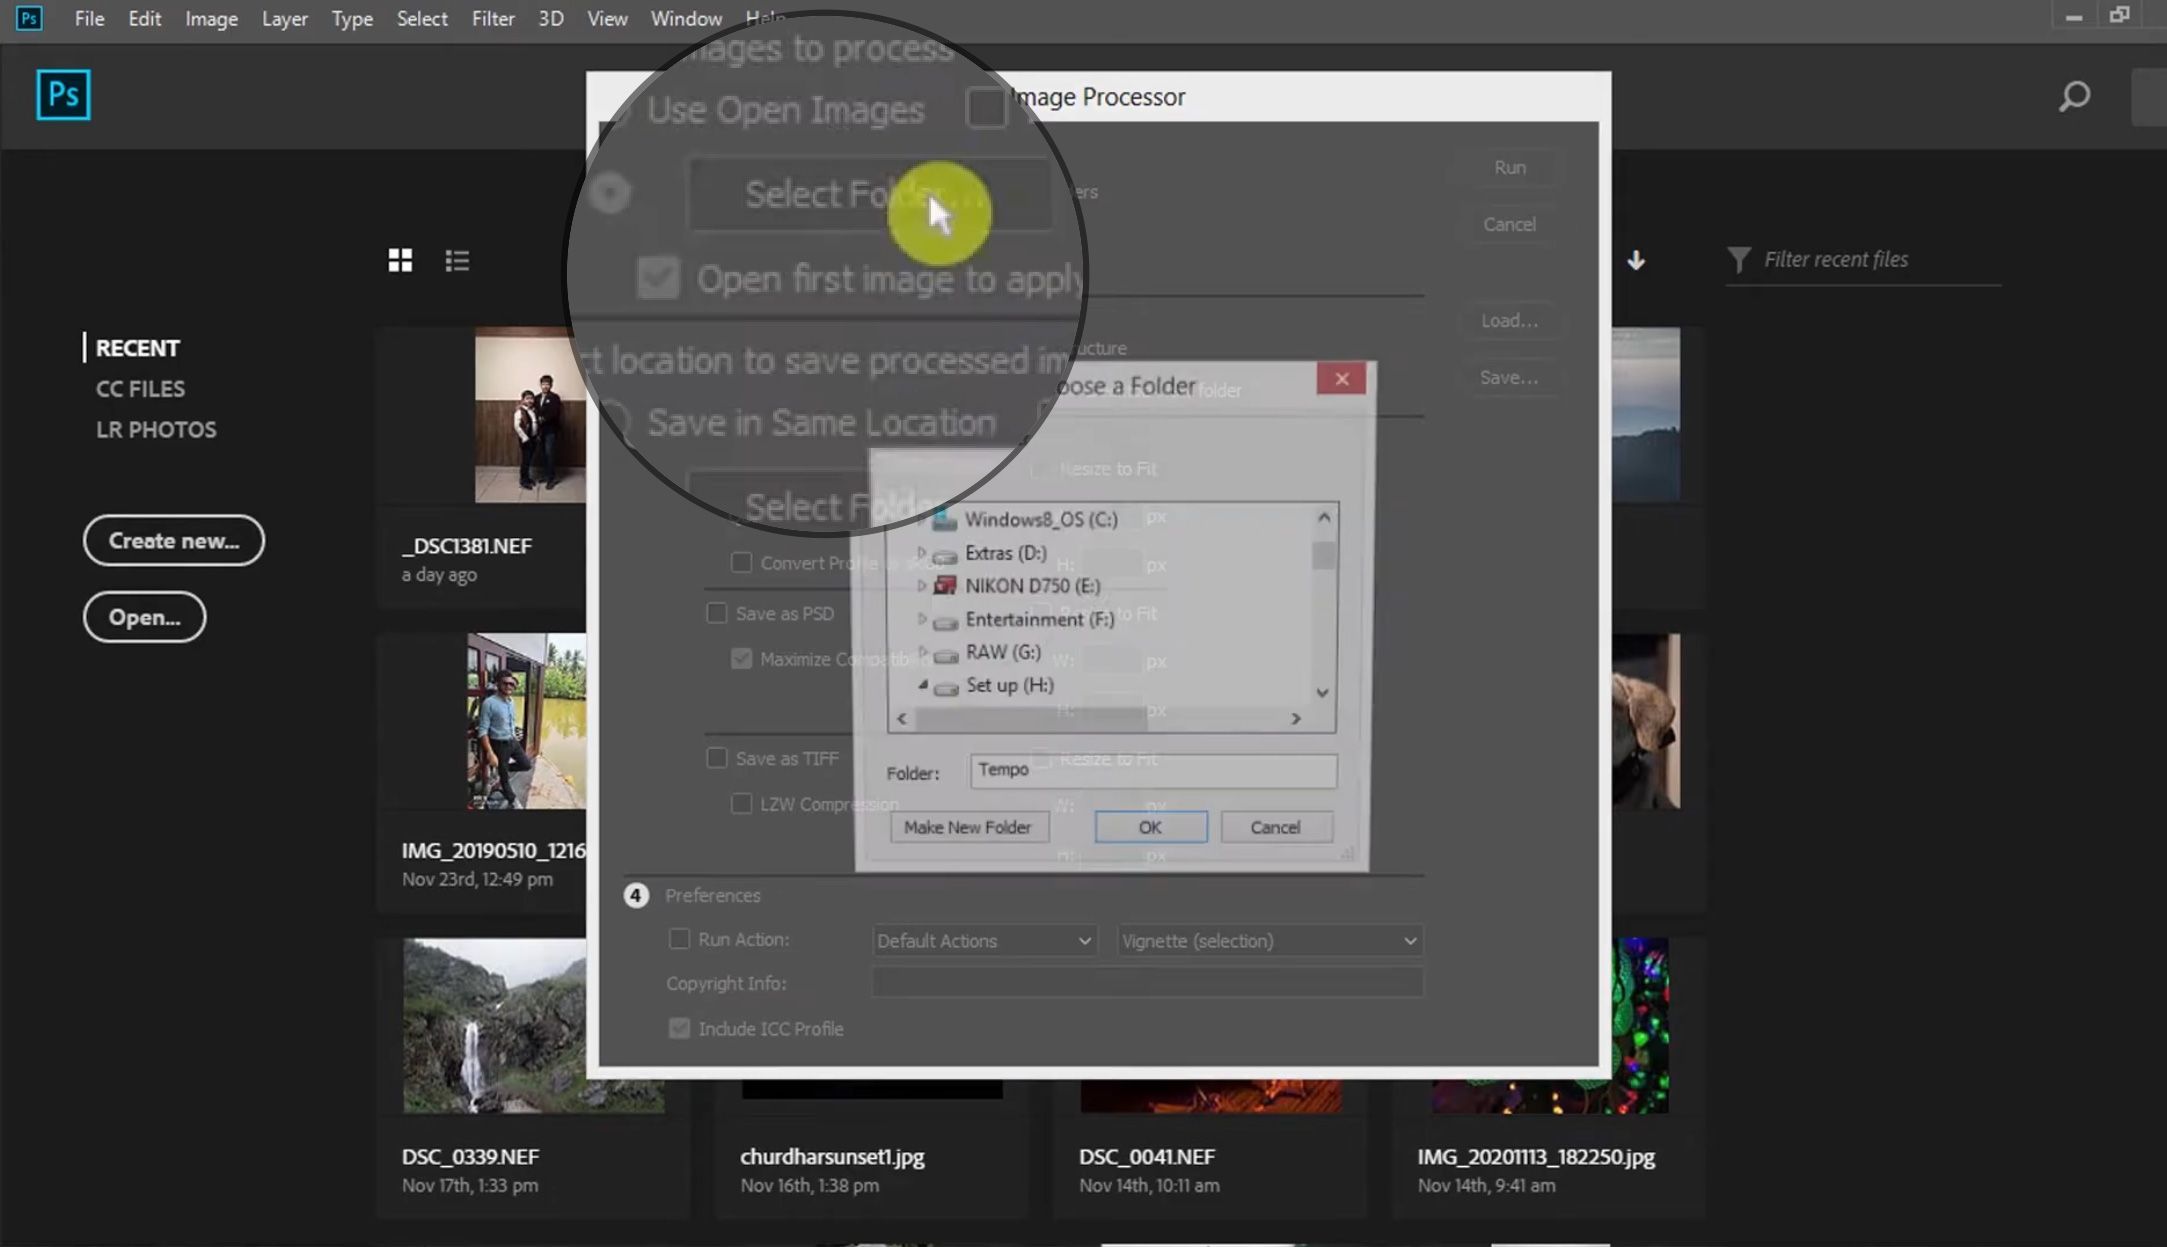
Task: Select Set up (H:) in folder tree
Action: click(x=1009, y=686)
